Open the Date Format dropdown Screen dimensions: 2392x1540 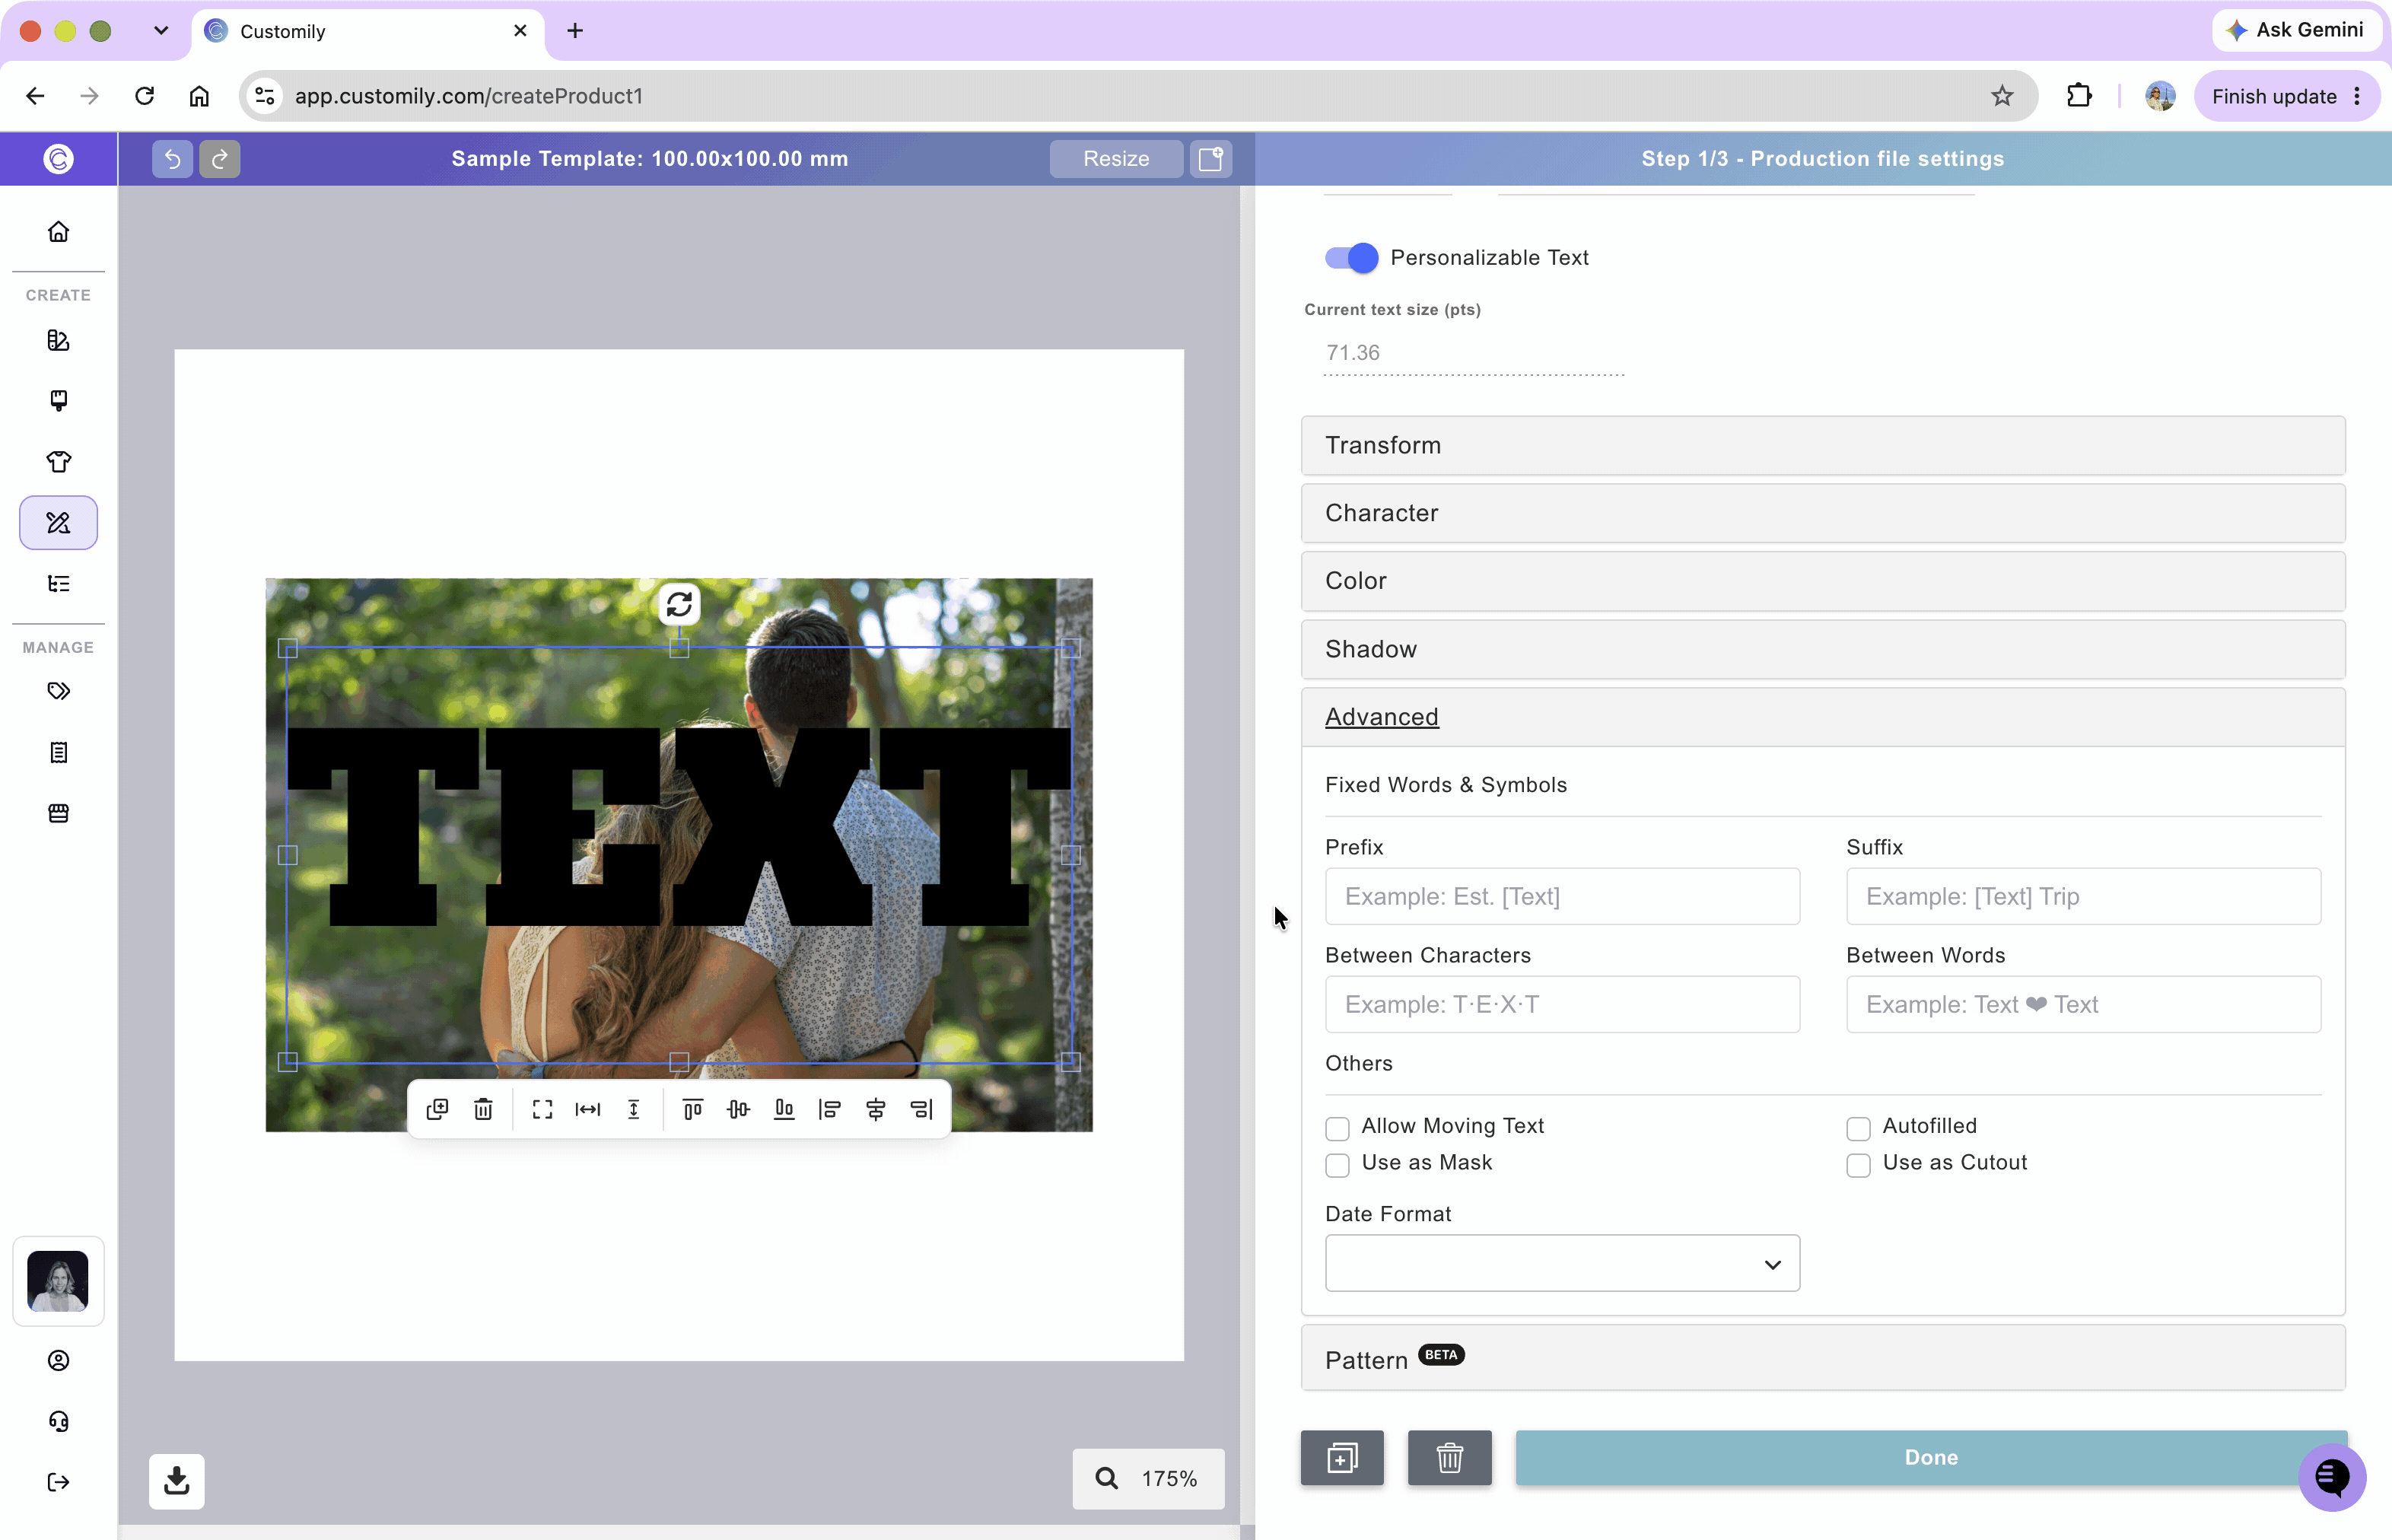click(1562, 1263)
